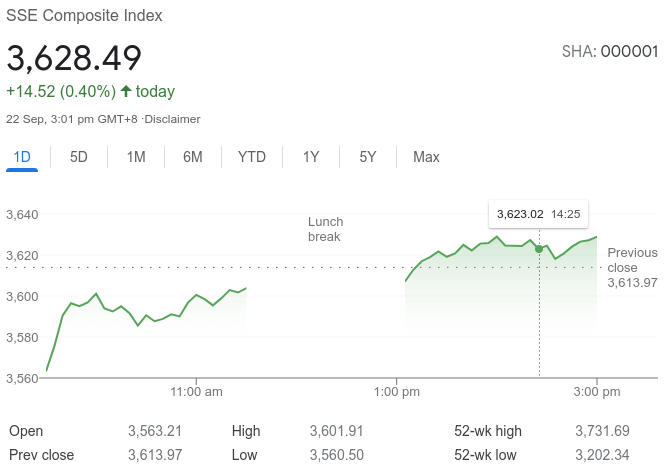Image resolution: width=665 pixels, height=468 pixels.
Task: Click the 1:00 pm axis marker
Action: (397, 392)
